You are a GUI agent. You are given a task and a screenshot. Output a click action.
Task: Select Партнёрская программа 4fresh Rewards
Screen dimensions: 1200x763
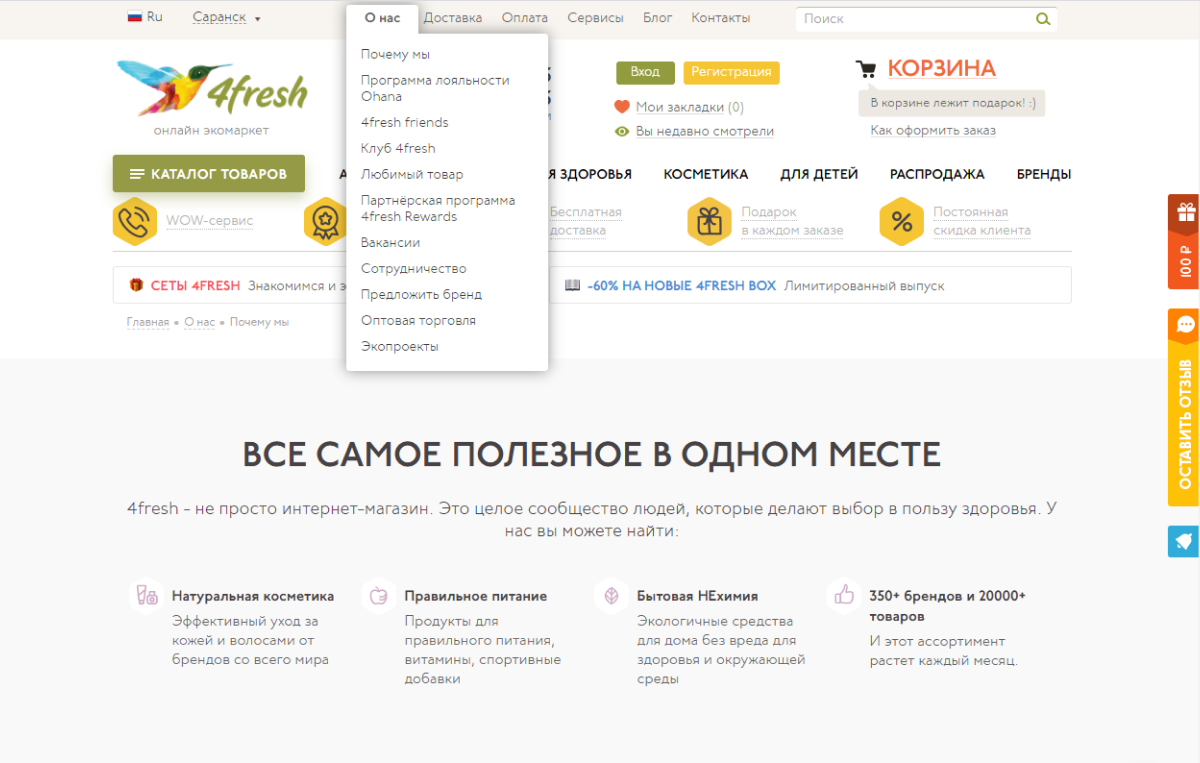tap(438, 208)
